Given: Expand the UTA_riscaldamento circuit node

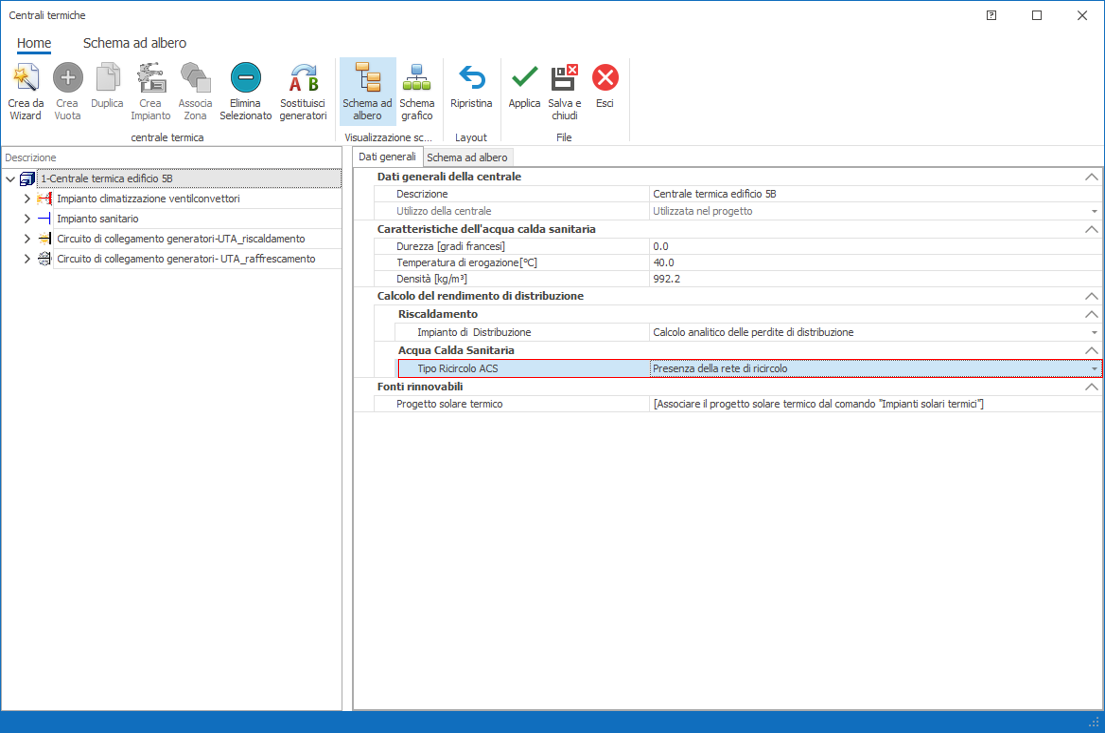Looking at the screenshot, I should 27,238.
